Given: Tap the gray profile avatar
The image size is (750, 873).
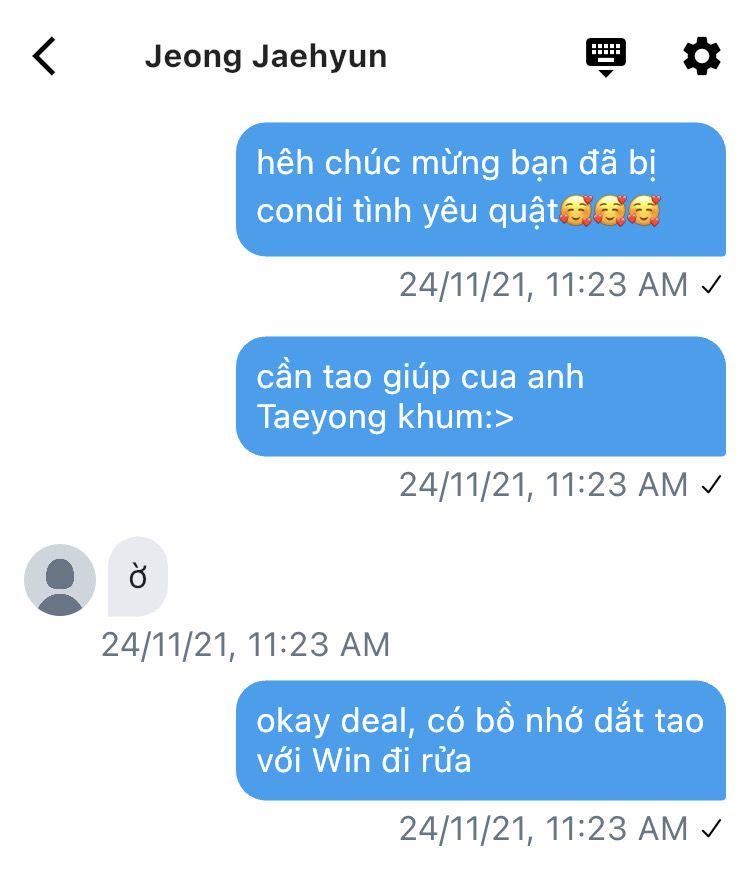Looking at the screenshot, I should 60,580.
